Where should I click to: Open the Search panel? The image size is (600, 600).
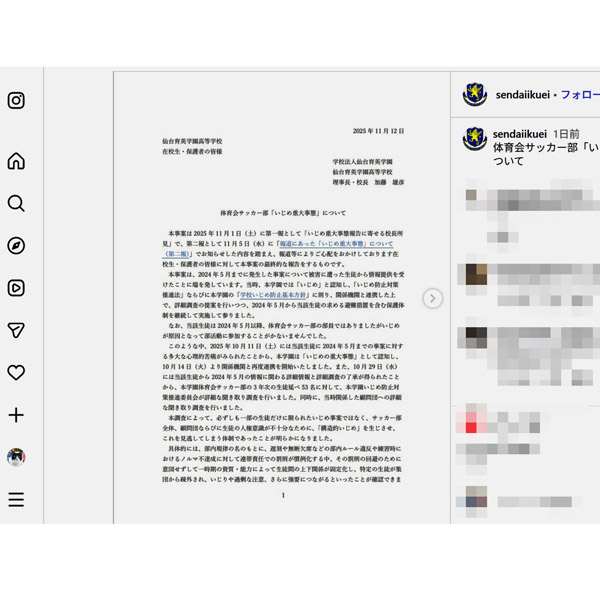tap(16, 204)
